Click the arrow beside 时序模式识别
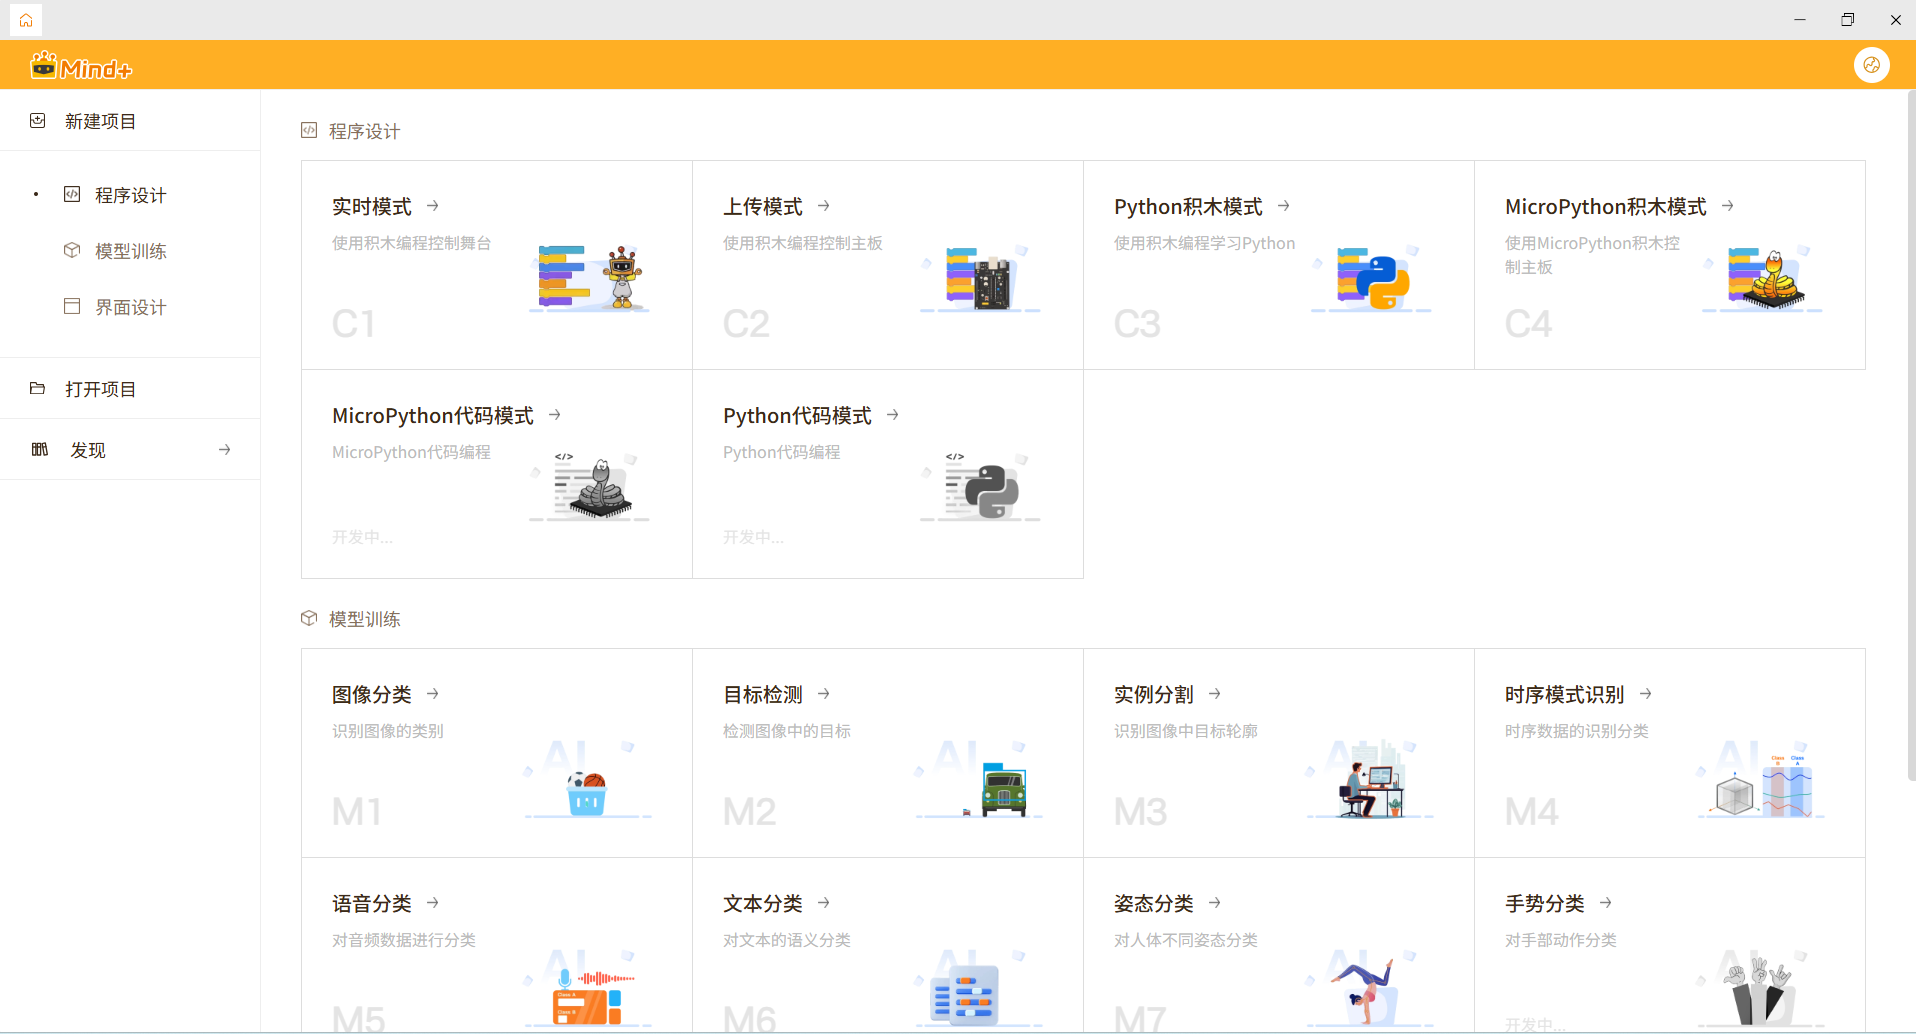The width and height of the screenshot is (1916, 1034). 1646,694
